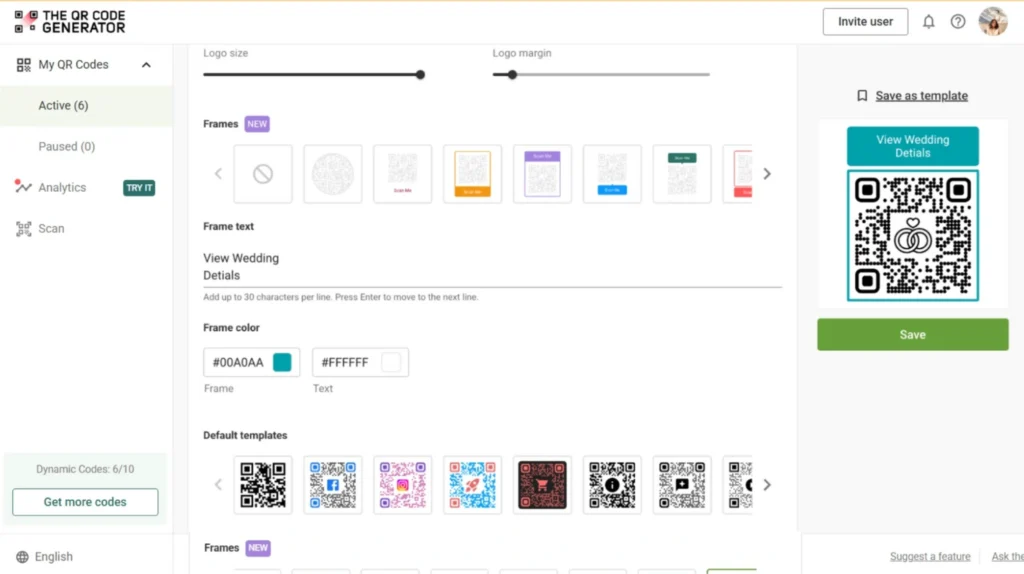Open user profile avatar menu
Screen dimensions: 1024x574
pyautogui.click(x=993, y=22)
